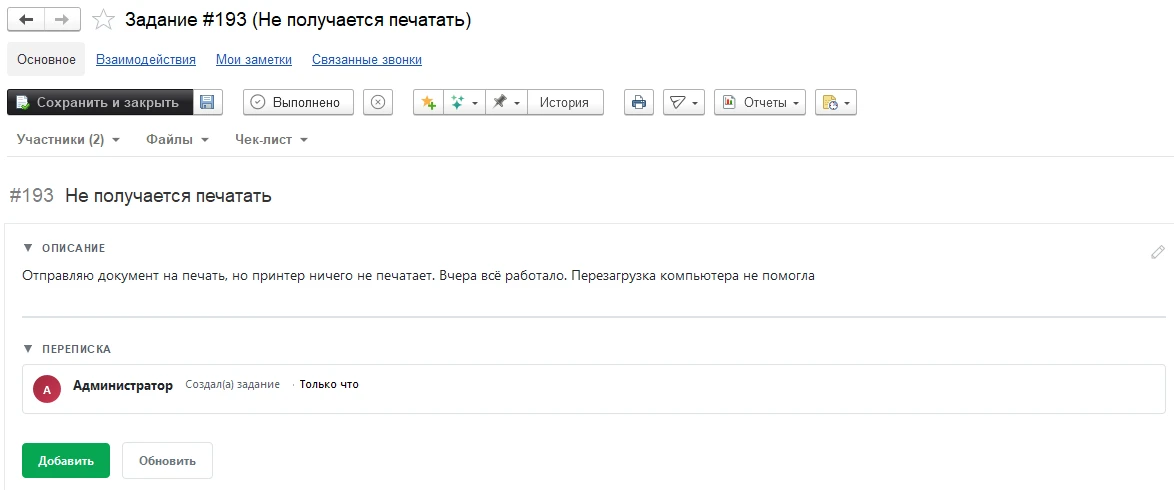Image resolution: width=1174 pixels, height=490 pixels.
Task: Go forward with the right arrow button
Action: point(63,20)
